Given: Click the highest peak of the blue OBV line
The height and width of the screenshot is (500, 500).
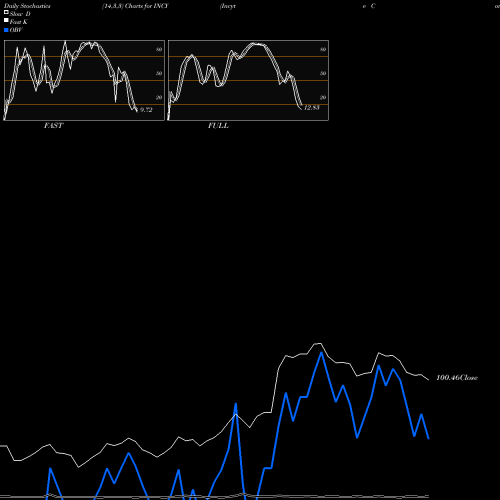Looking at the screenshot, I should (x=321, y=352).
